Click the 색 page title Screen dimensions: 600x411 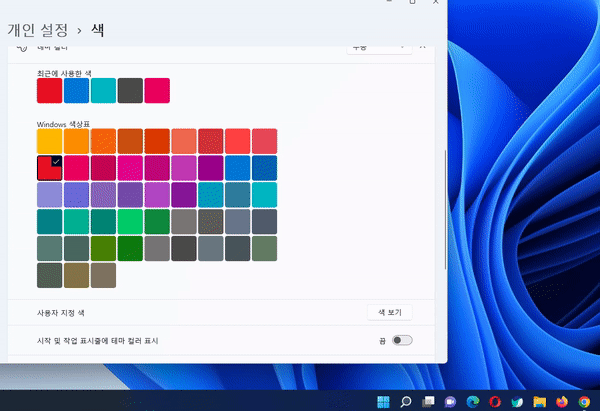tap(98, 30)
